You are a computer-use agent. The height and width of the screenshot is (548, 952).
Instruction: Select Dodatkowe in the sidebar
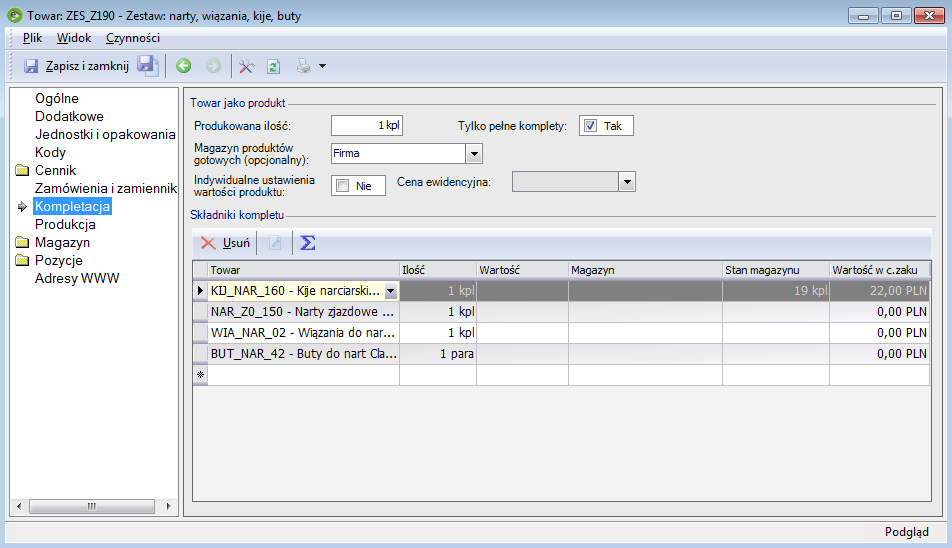pos(69,116)
